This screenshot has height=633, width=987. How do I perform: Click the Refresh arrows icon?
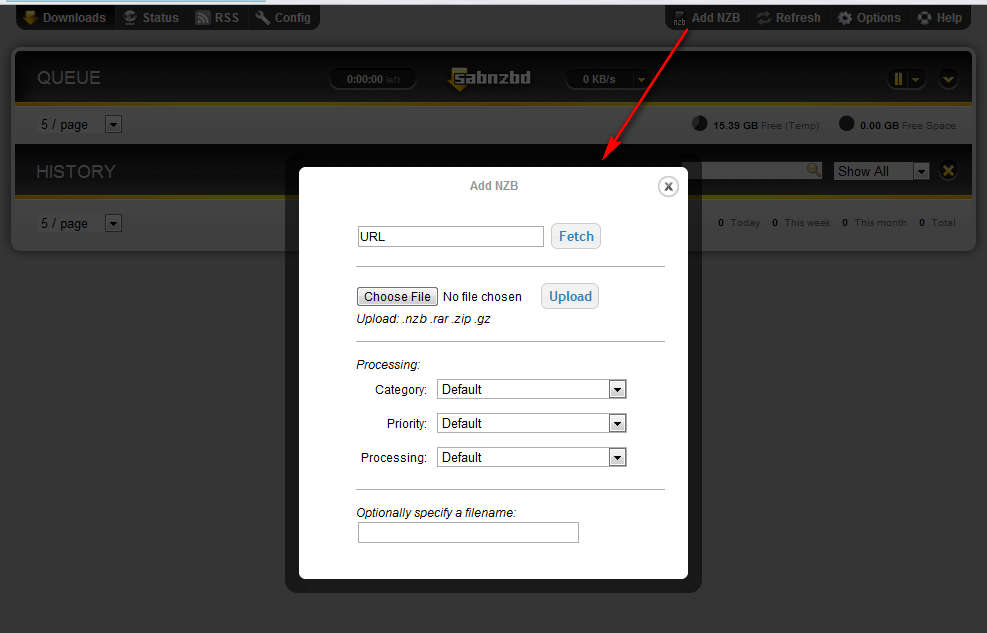(764, 18)
